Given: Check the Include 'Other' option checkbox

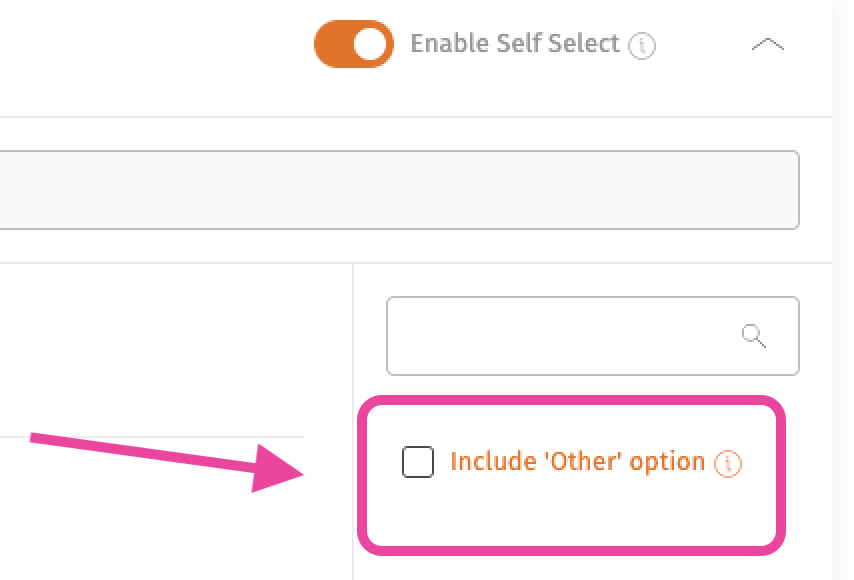Looking at the screenshot, I should (x=418, y=462).
